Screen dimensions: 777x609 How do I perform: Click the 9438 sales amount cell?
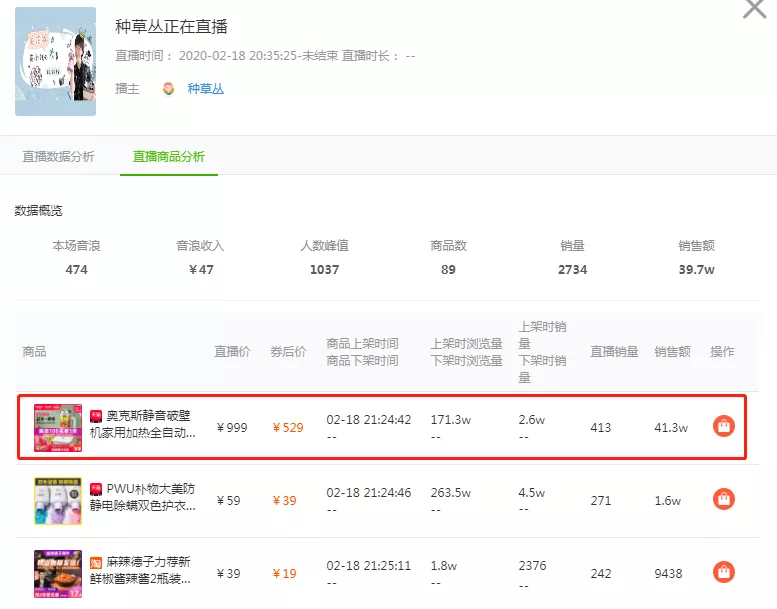pyautogui.click(x=668, y=573)
